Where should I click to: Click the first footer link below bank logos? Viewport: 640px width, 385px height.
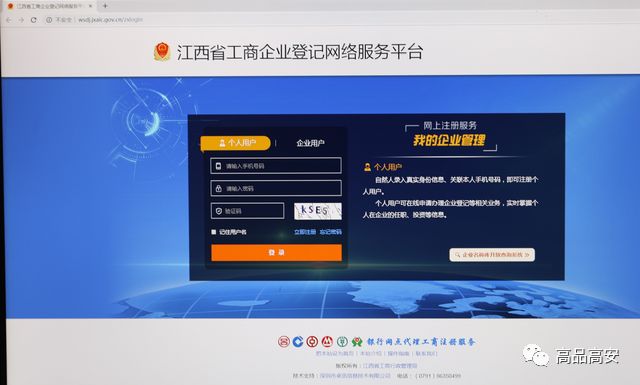(335, 354)
